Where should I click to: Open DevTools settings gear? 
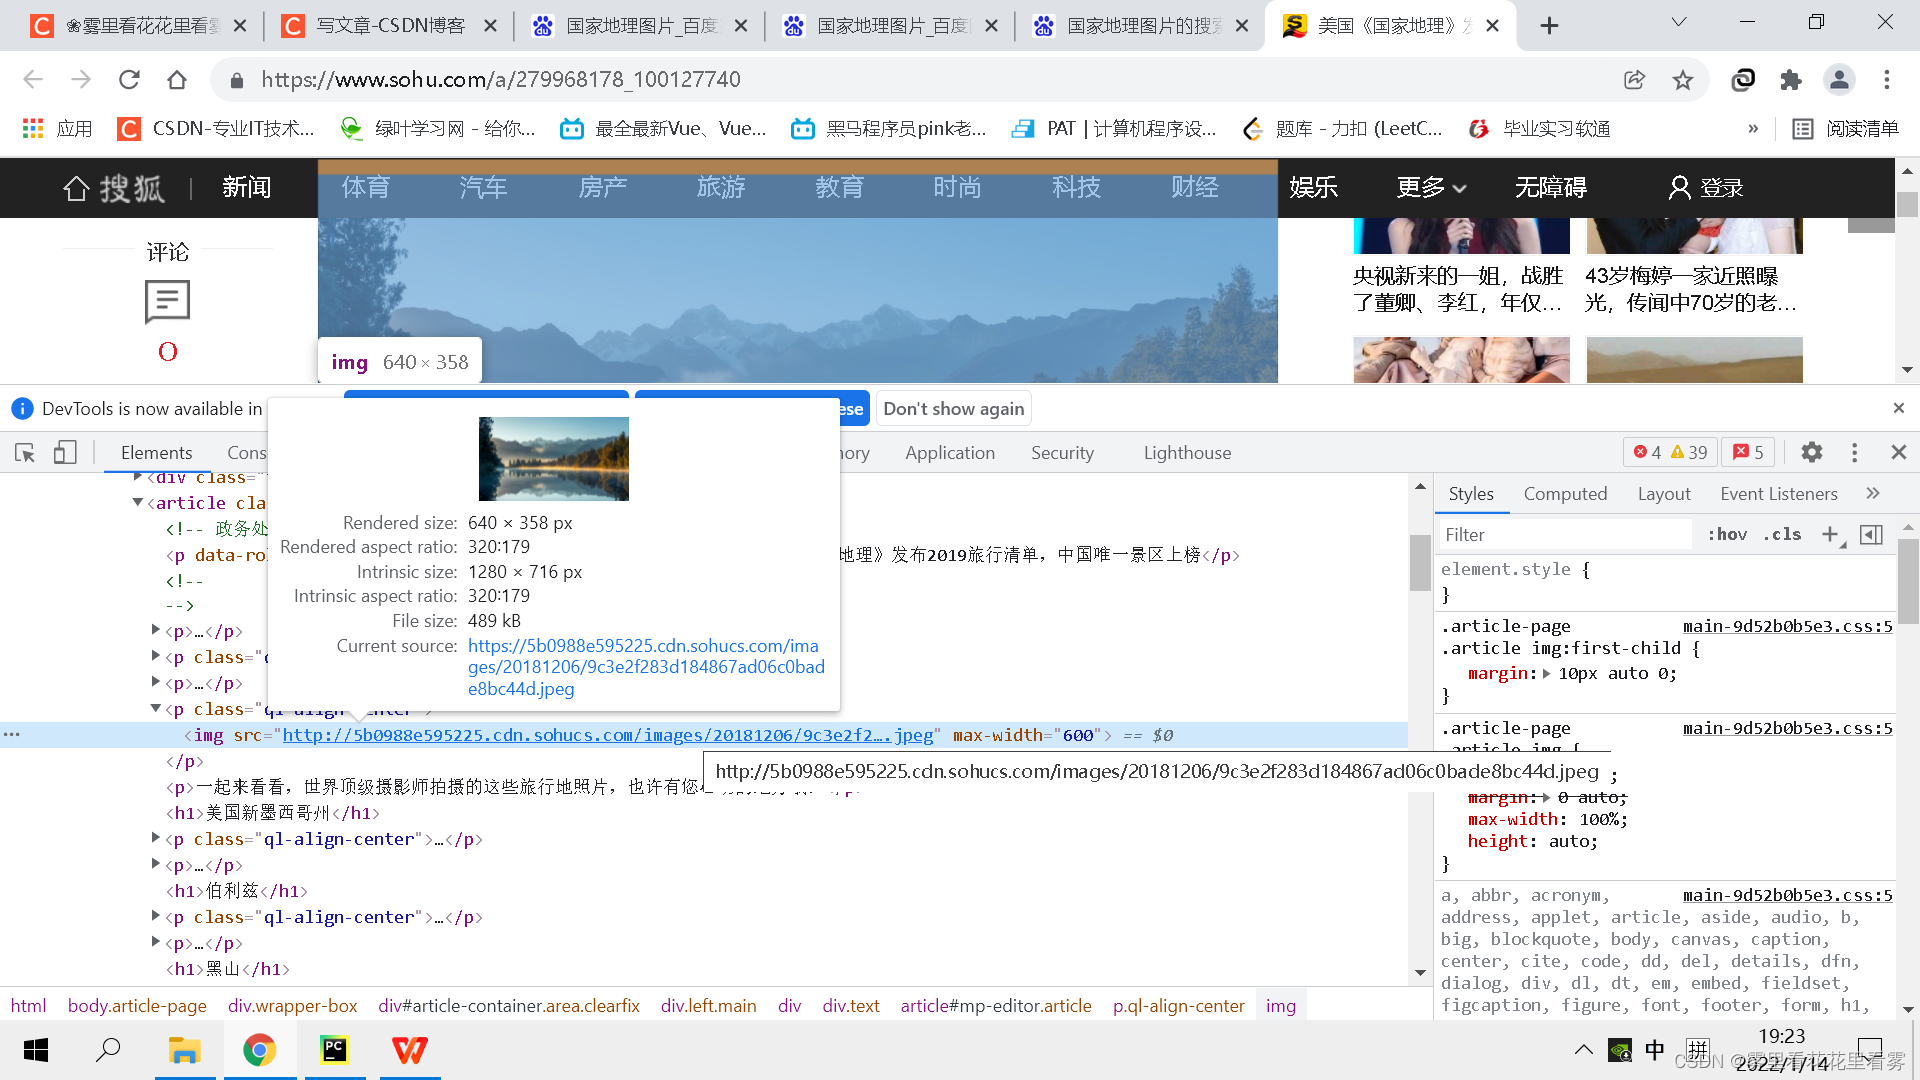1811,452
